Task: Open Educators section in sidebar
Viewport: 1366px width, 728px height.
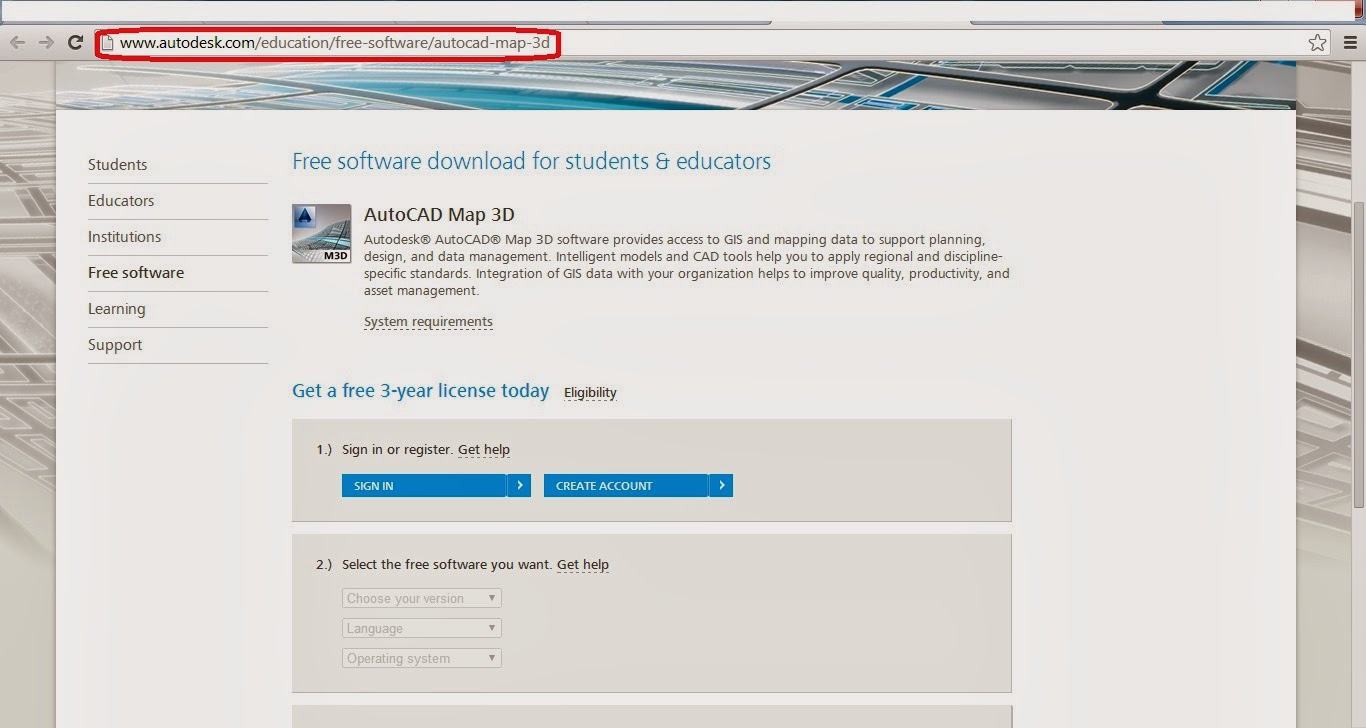Action: [x=121, y=200]
